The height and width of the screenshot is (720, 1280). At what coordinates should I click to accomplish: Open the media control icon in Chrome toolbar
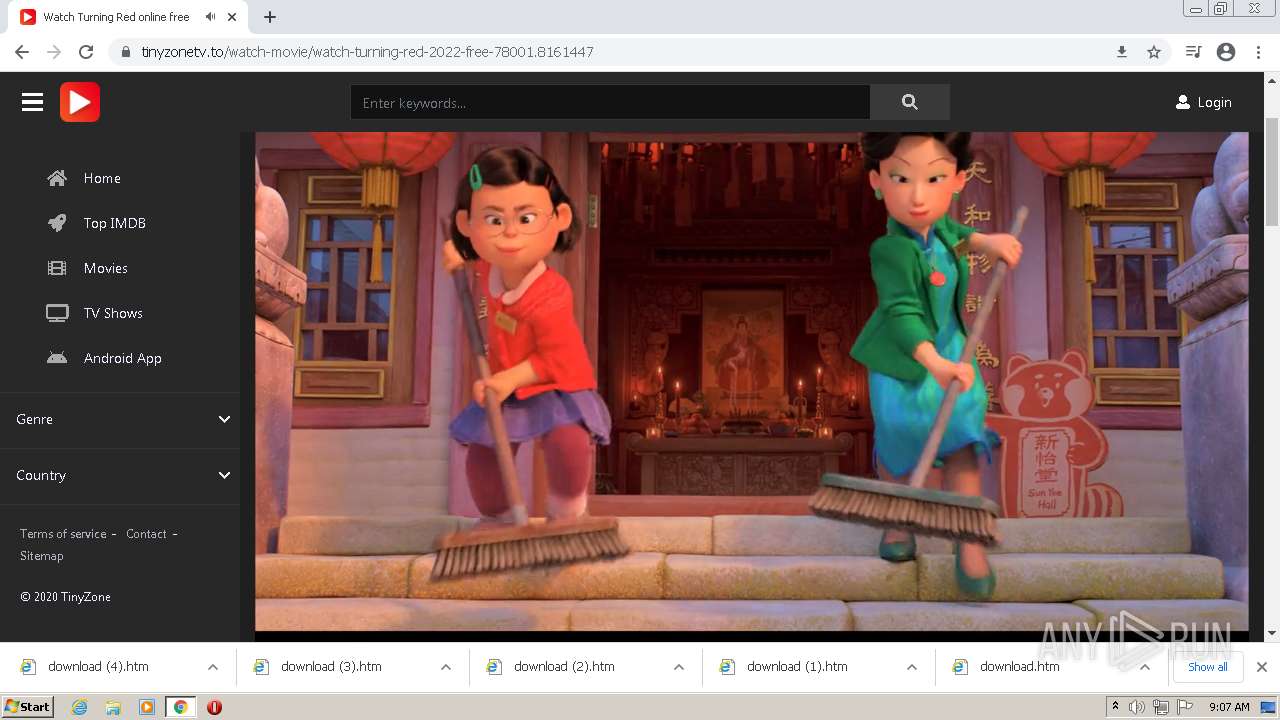click(x=1193, y=52)
